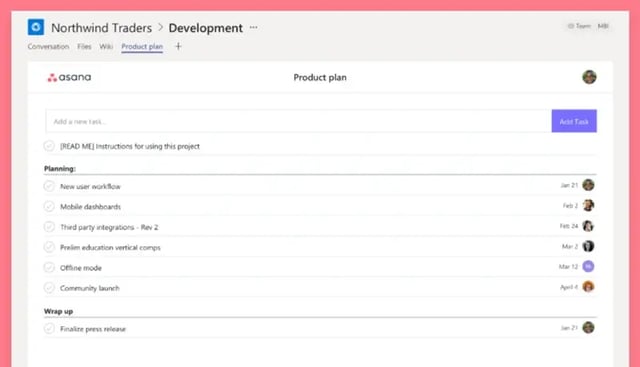The height and width of the screenshot is (367, 640).
Task: Select the Product plan tab
Action: click(142, 47)
